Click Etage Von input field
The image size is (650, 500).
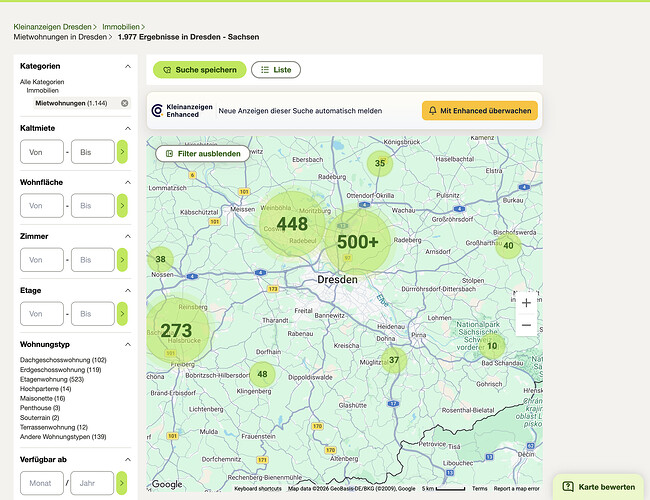coord(42,313)
